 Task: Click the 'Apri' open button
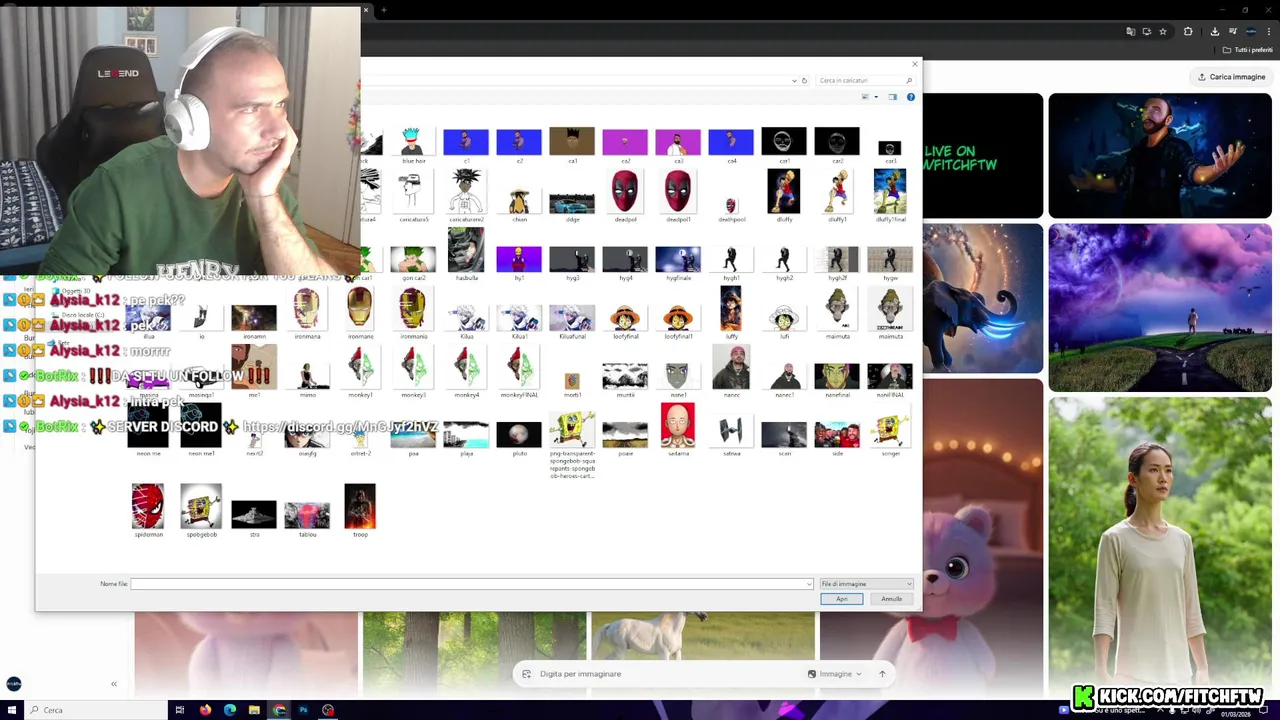[x=842, y=599]
